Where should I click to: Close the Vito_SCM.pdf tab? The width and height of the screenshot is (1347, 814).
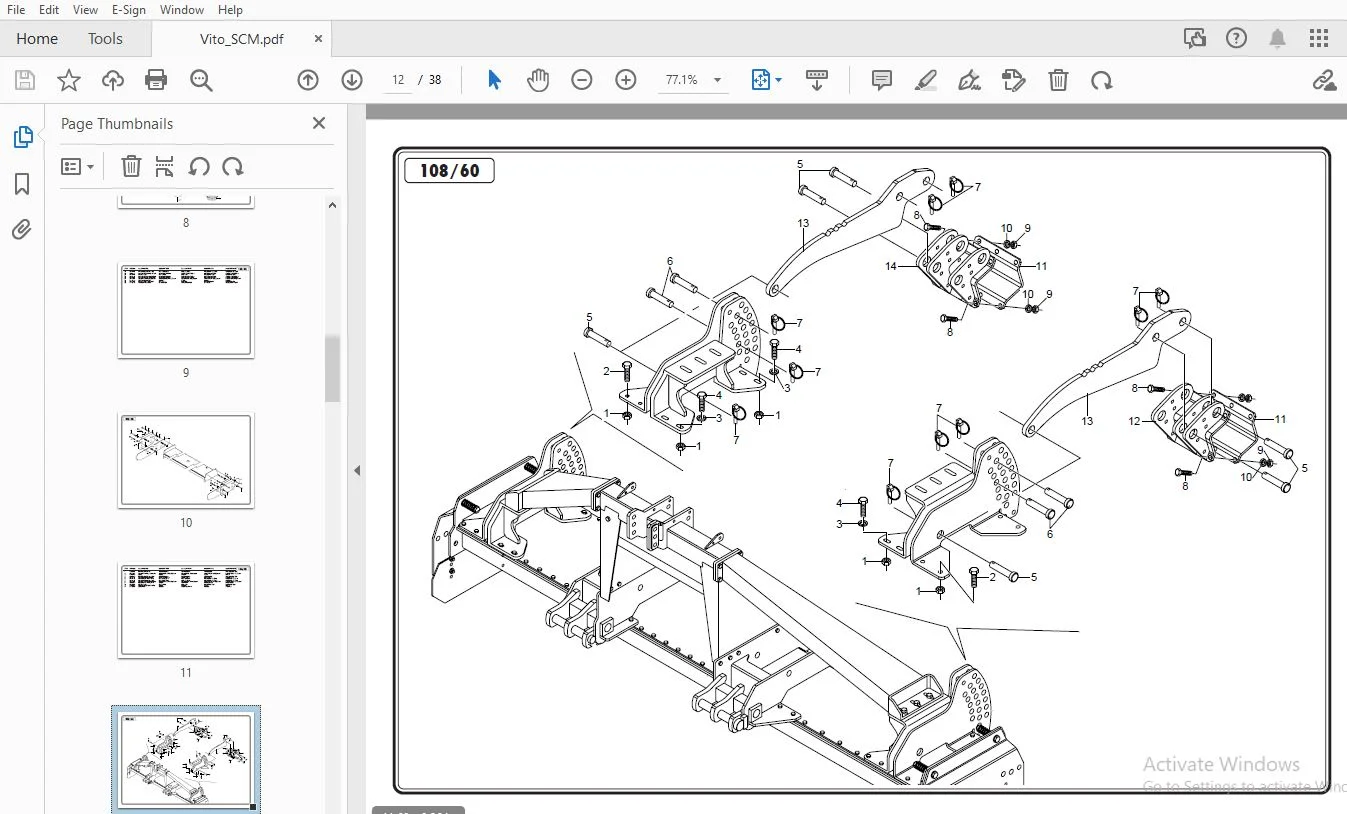pos(319,39)
